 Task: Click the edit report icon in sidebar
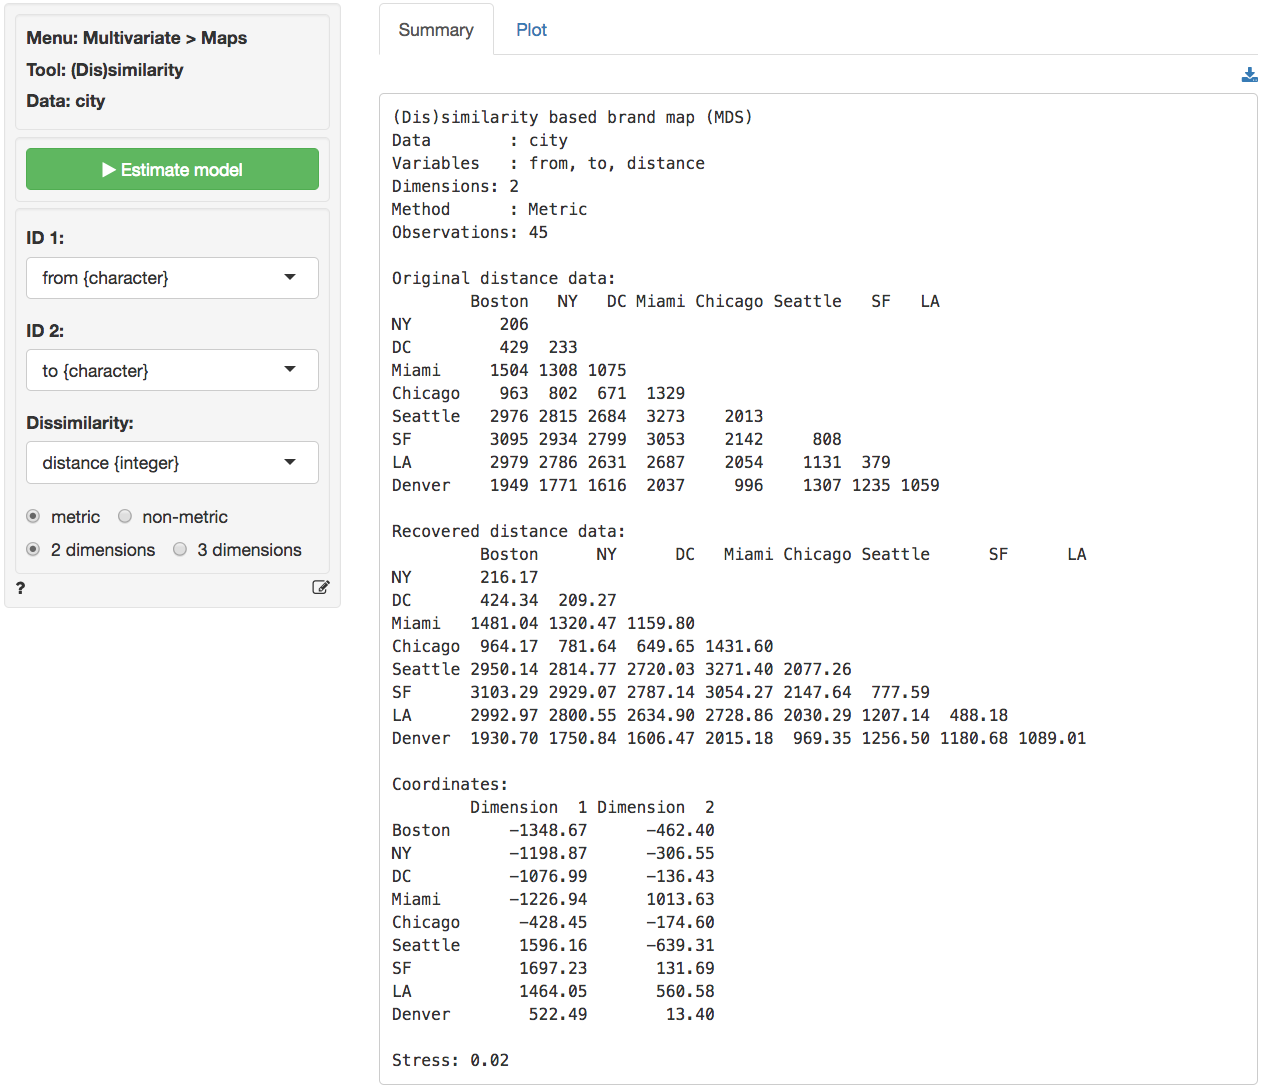coord(320,588)
